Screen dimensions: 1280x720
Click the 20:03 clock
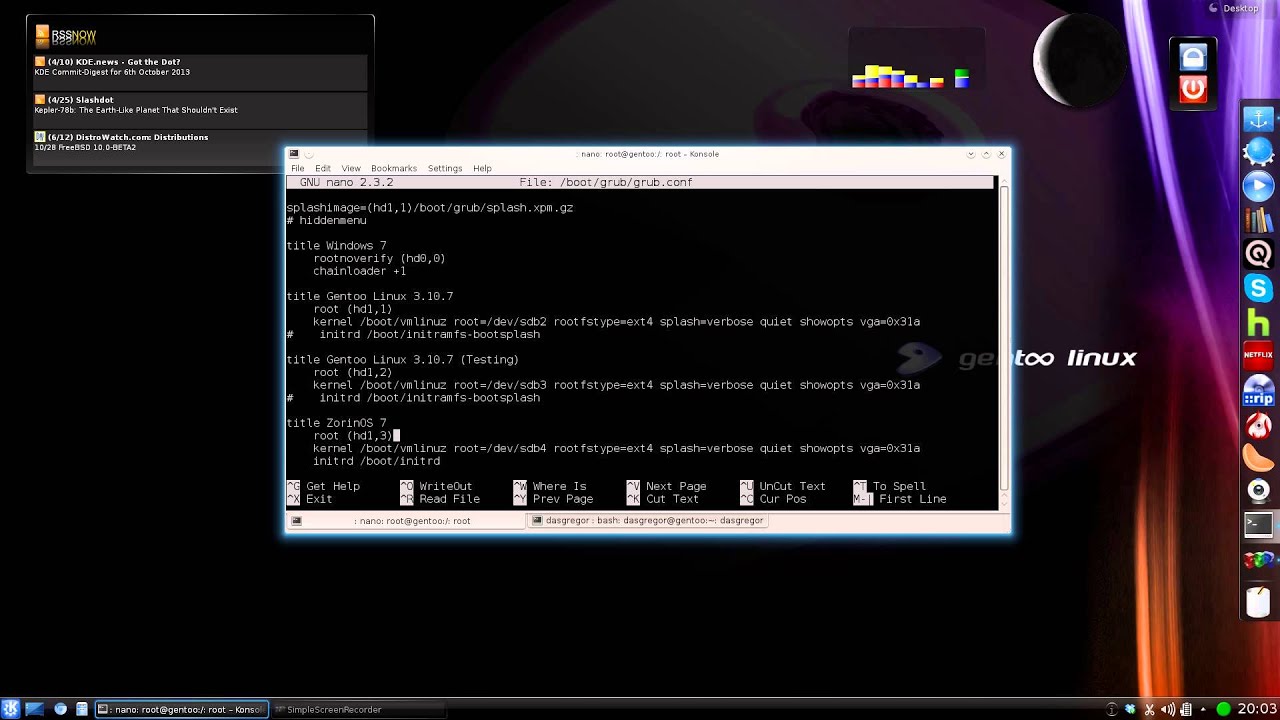(x=1257, y=709)
